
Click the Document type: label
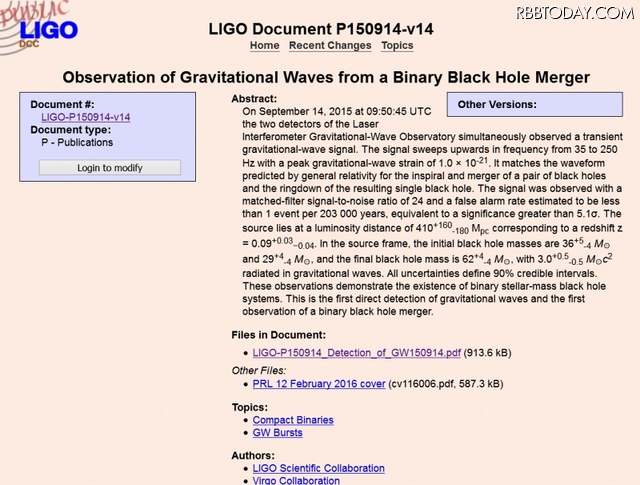71,130
